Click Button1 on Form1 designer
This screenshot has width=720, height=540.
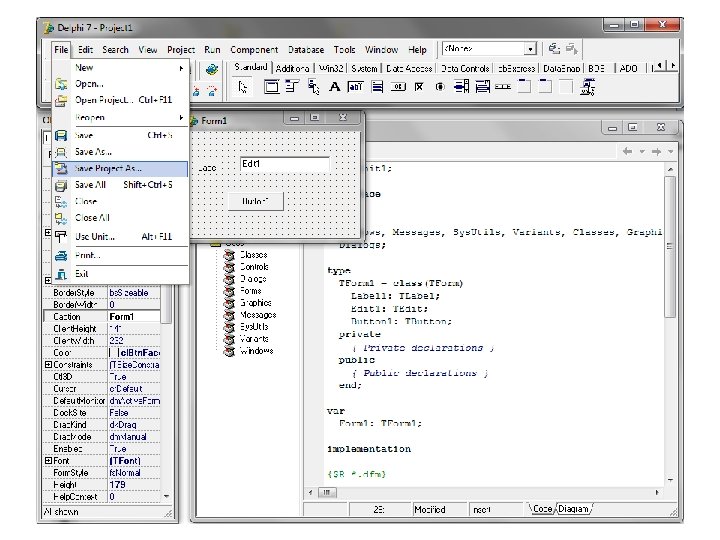tap(256, 201)
